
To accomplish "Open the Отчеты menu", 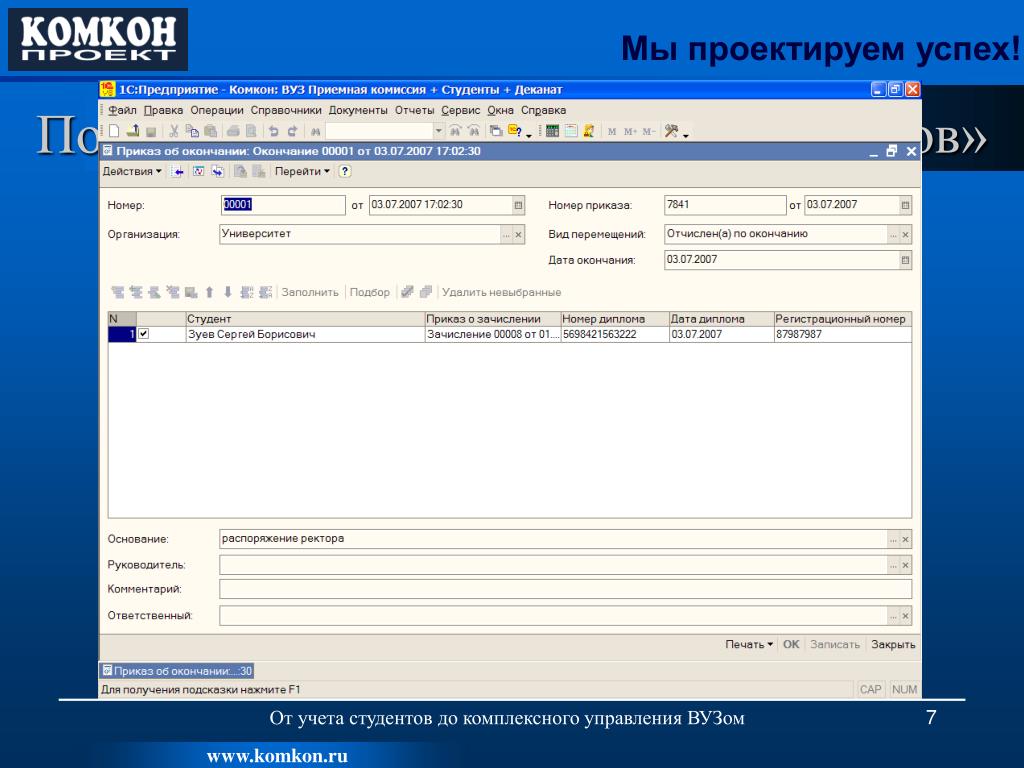I will (x=415, y=110).
